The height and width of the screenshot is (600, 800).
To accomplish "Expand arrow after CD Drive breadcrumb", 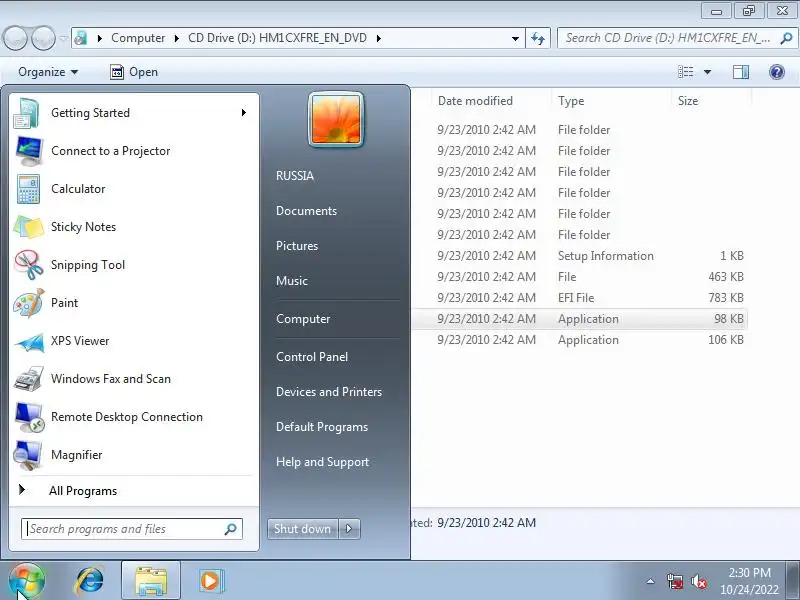I will [379, 38].
